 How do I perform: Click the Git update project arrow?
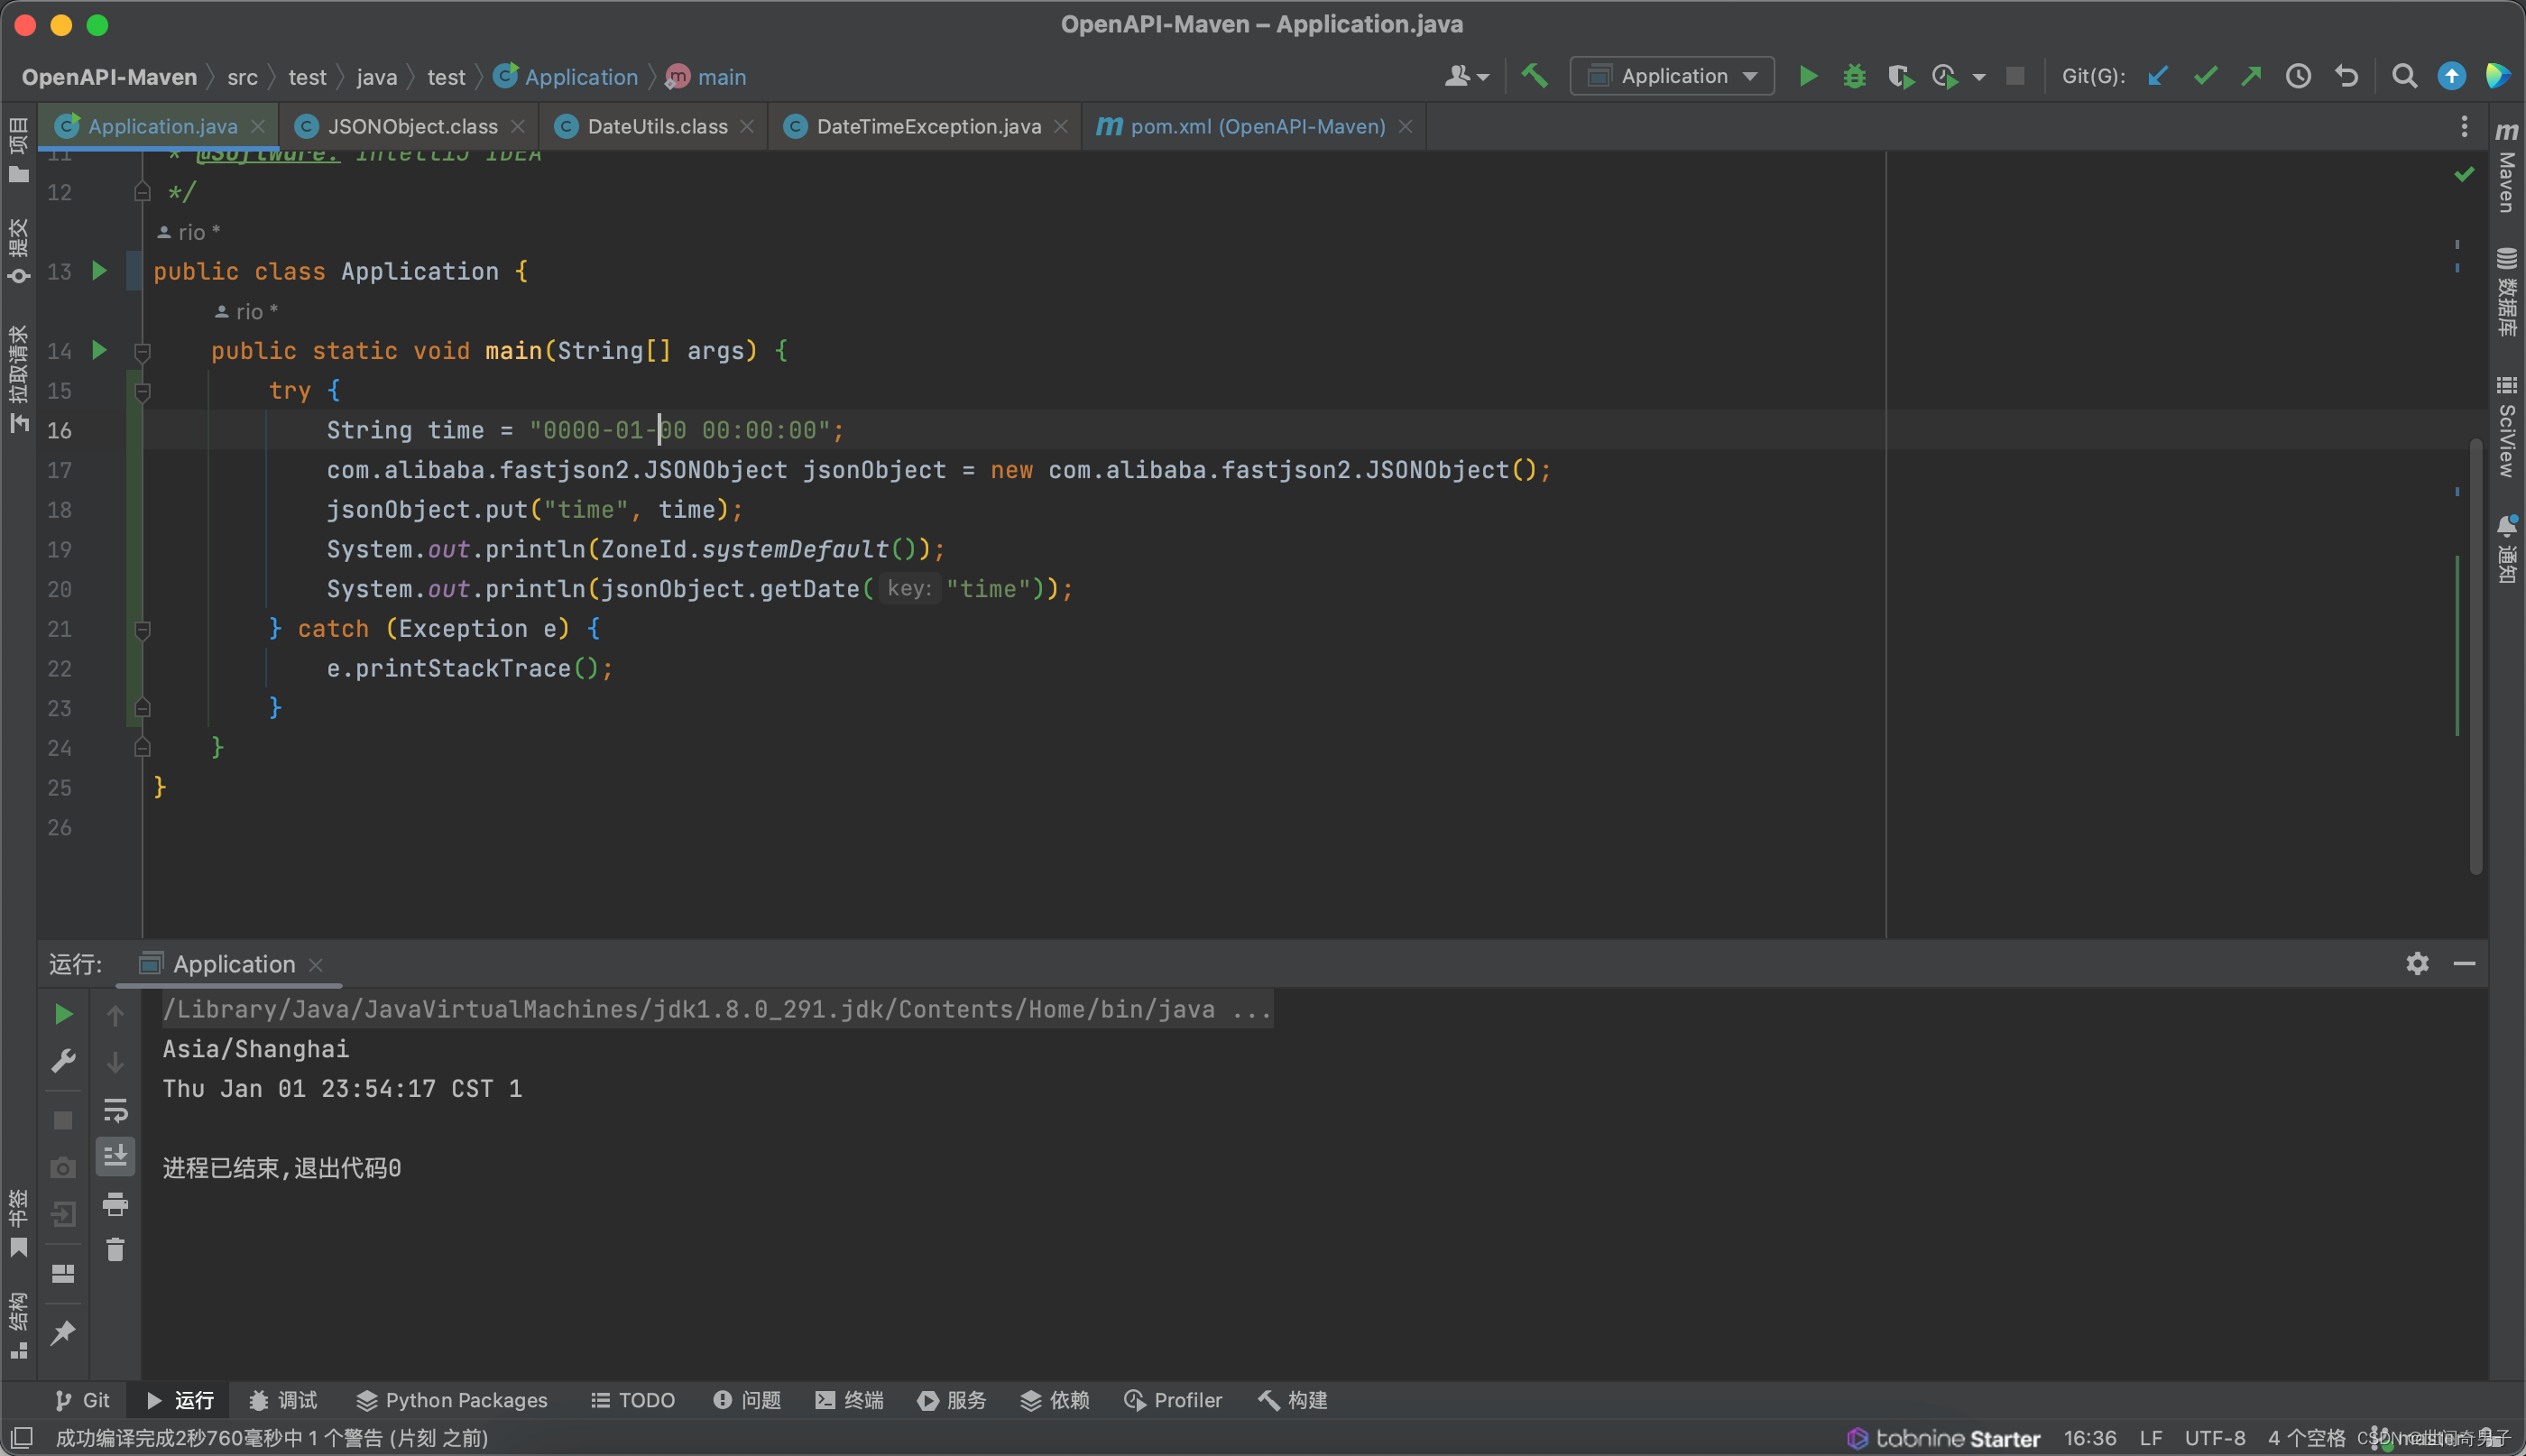(2158, 76)
